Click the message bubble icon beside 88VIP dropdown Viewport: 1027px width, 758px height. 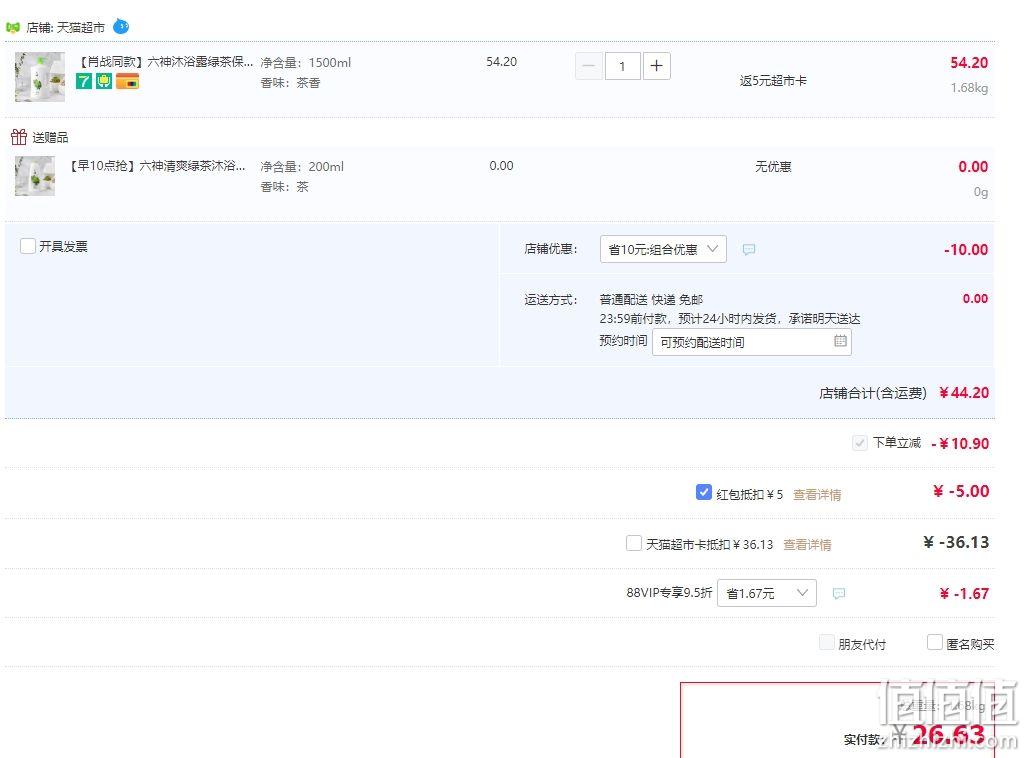838,593
